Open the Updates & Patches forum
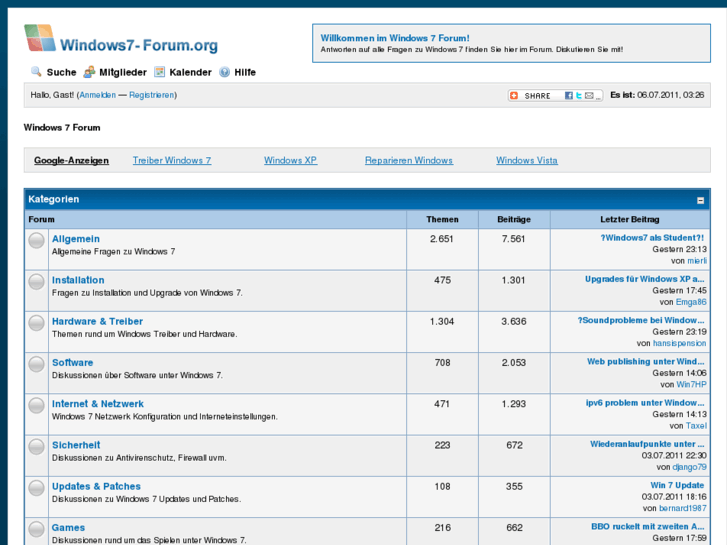Screen dimensions: 727x545 [x=96, y=487]
